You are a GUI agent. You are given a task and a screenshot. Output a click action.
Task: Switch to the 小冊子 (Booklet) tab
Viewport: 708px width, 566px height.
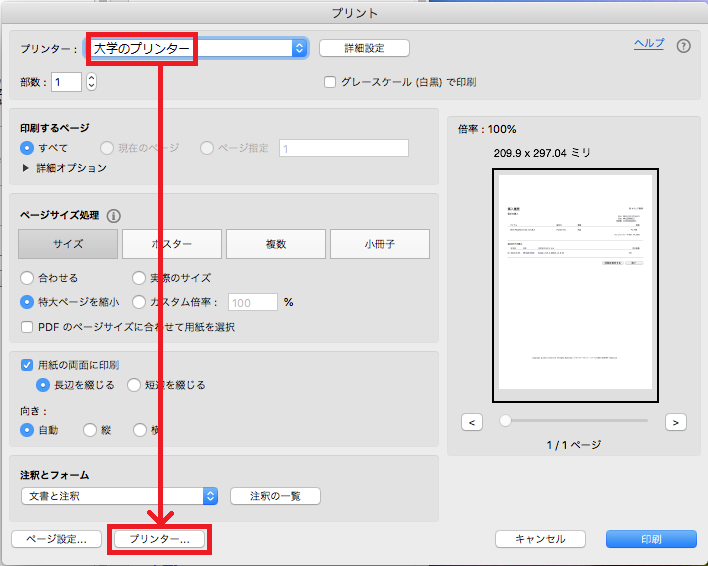point(379,244)
